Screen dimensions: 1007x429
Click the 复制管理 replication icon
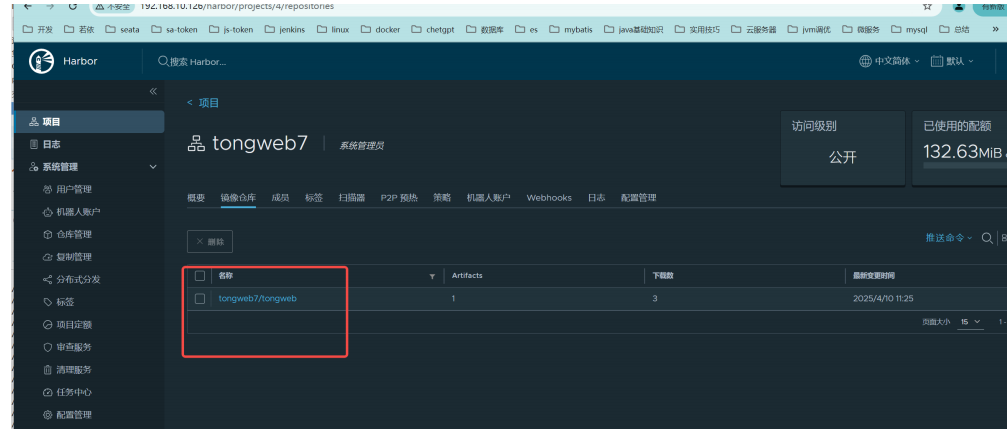coord(47,257)
